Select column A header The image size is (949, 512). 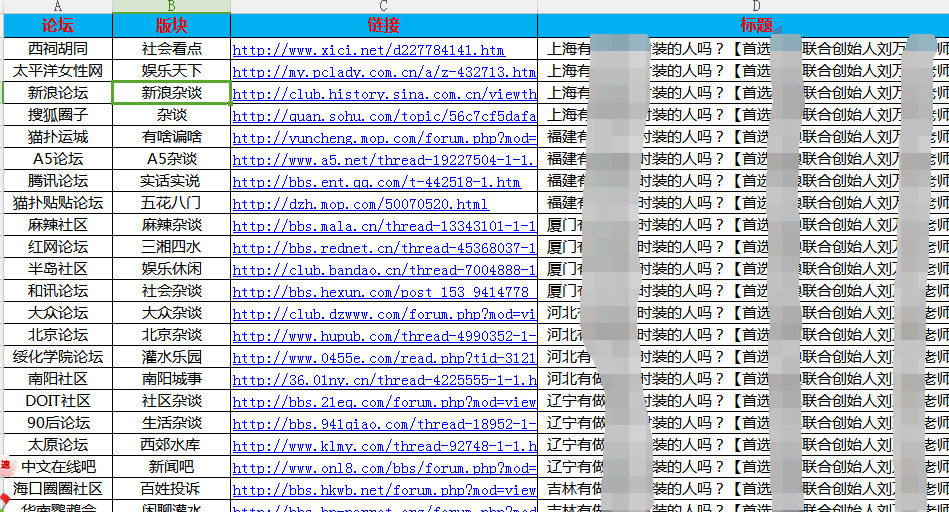point(57,6)
